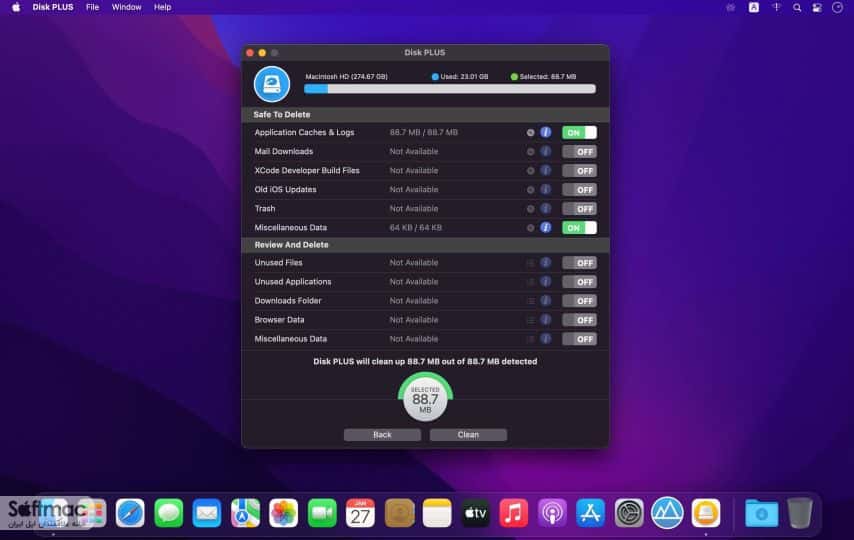The height and width of the screenshot is (540, 854).
Task: Open review list icon for Browser Data
Action: click(530, 320)
